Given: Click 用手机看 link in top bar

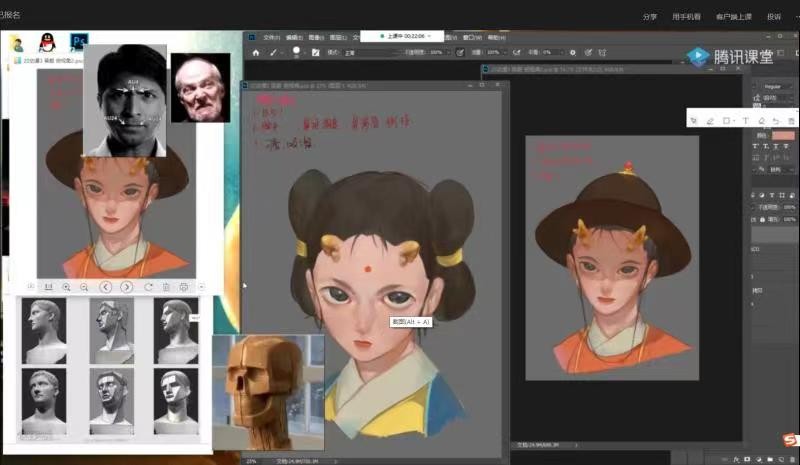Looking at the screenshot, I should [686, 17].
